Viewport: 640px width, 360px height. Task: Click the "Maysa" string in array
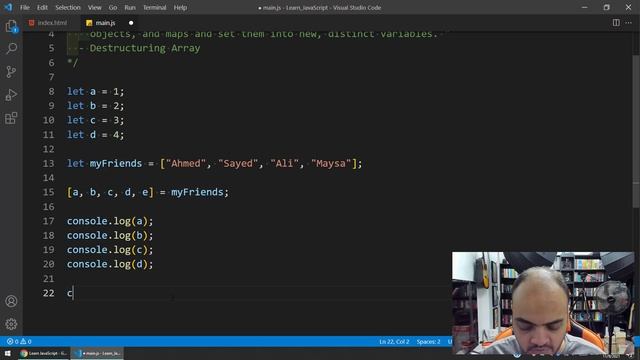tap(331, 163)
